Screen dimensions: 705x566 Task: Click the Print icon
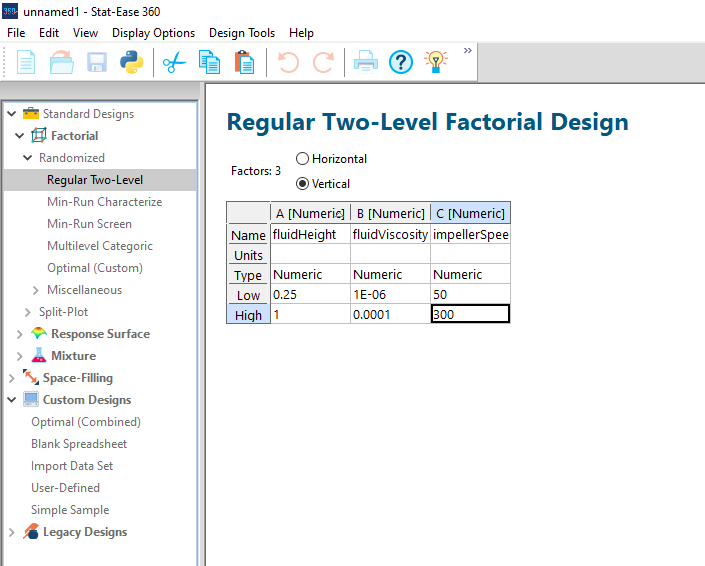(366, 62)
